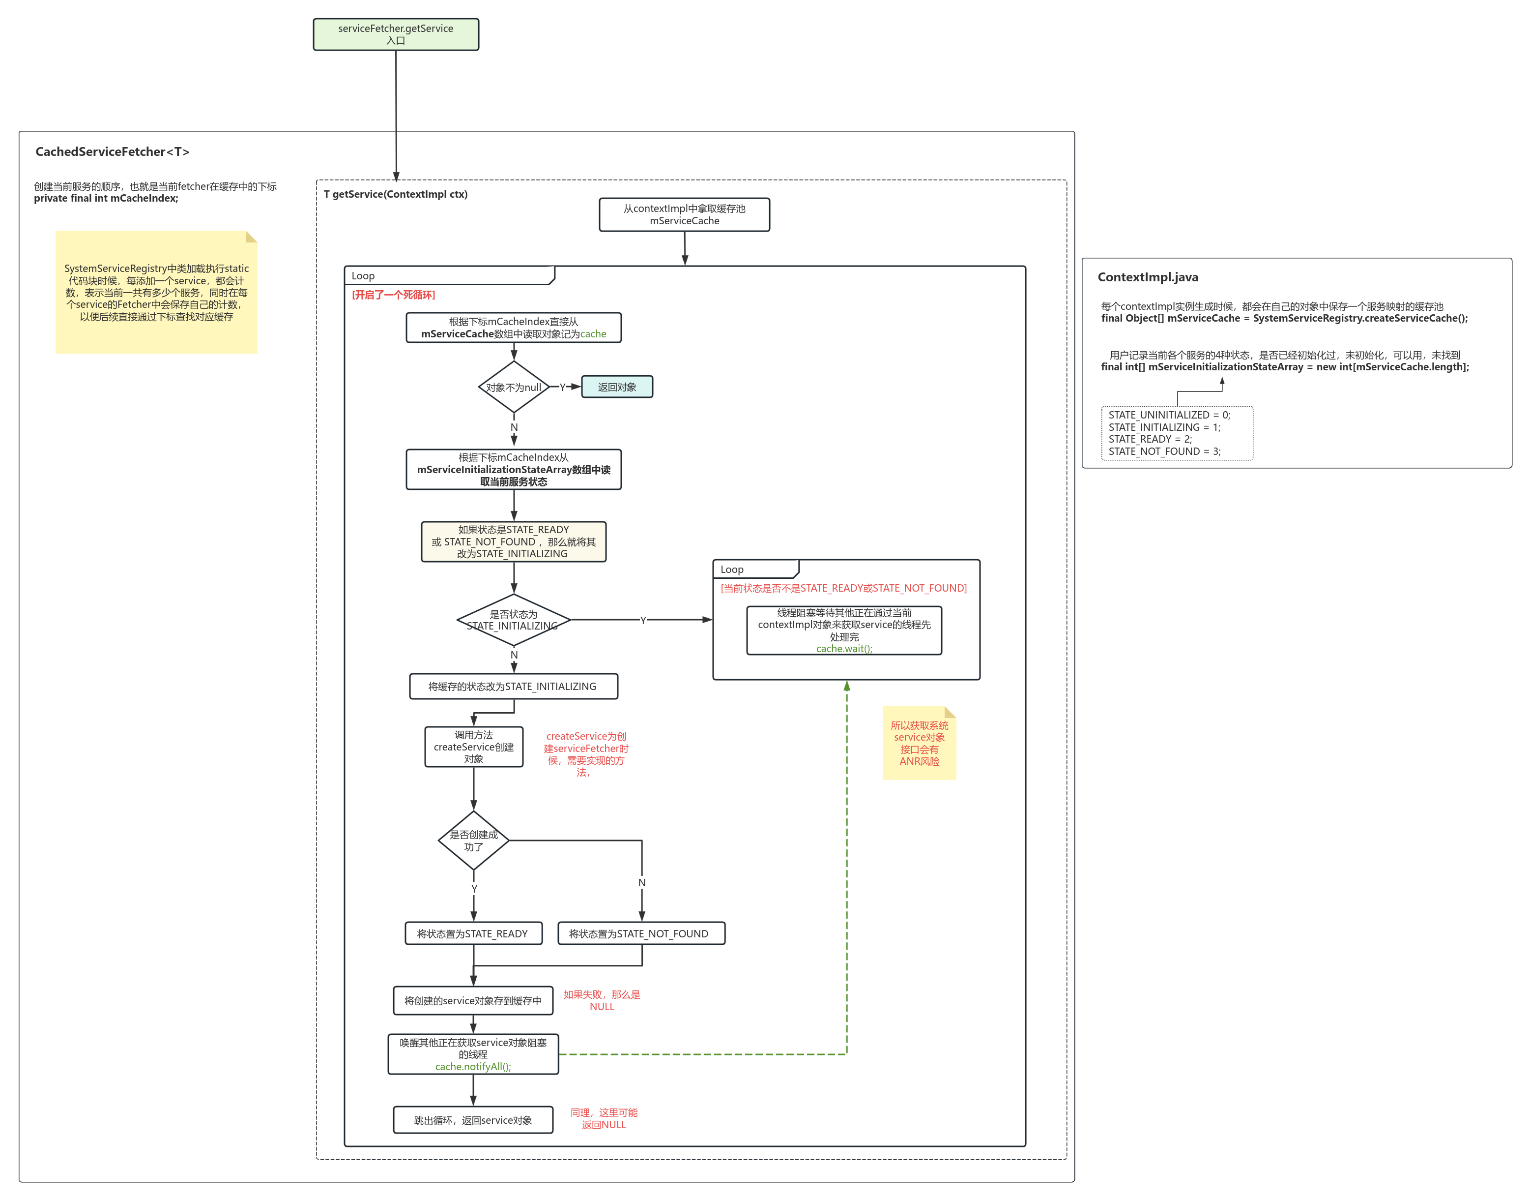
Task: Select the 将状态置为STATE_NOT_FOUND box
Action: (x=641, y=932)
